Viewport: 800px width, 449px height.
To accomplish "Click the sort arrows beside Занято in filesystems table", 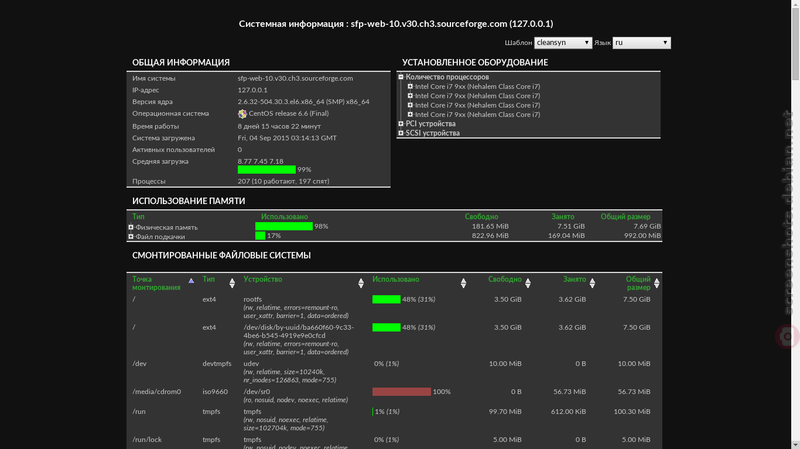I will (x=592, y=283).
